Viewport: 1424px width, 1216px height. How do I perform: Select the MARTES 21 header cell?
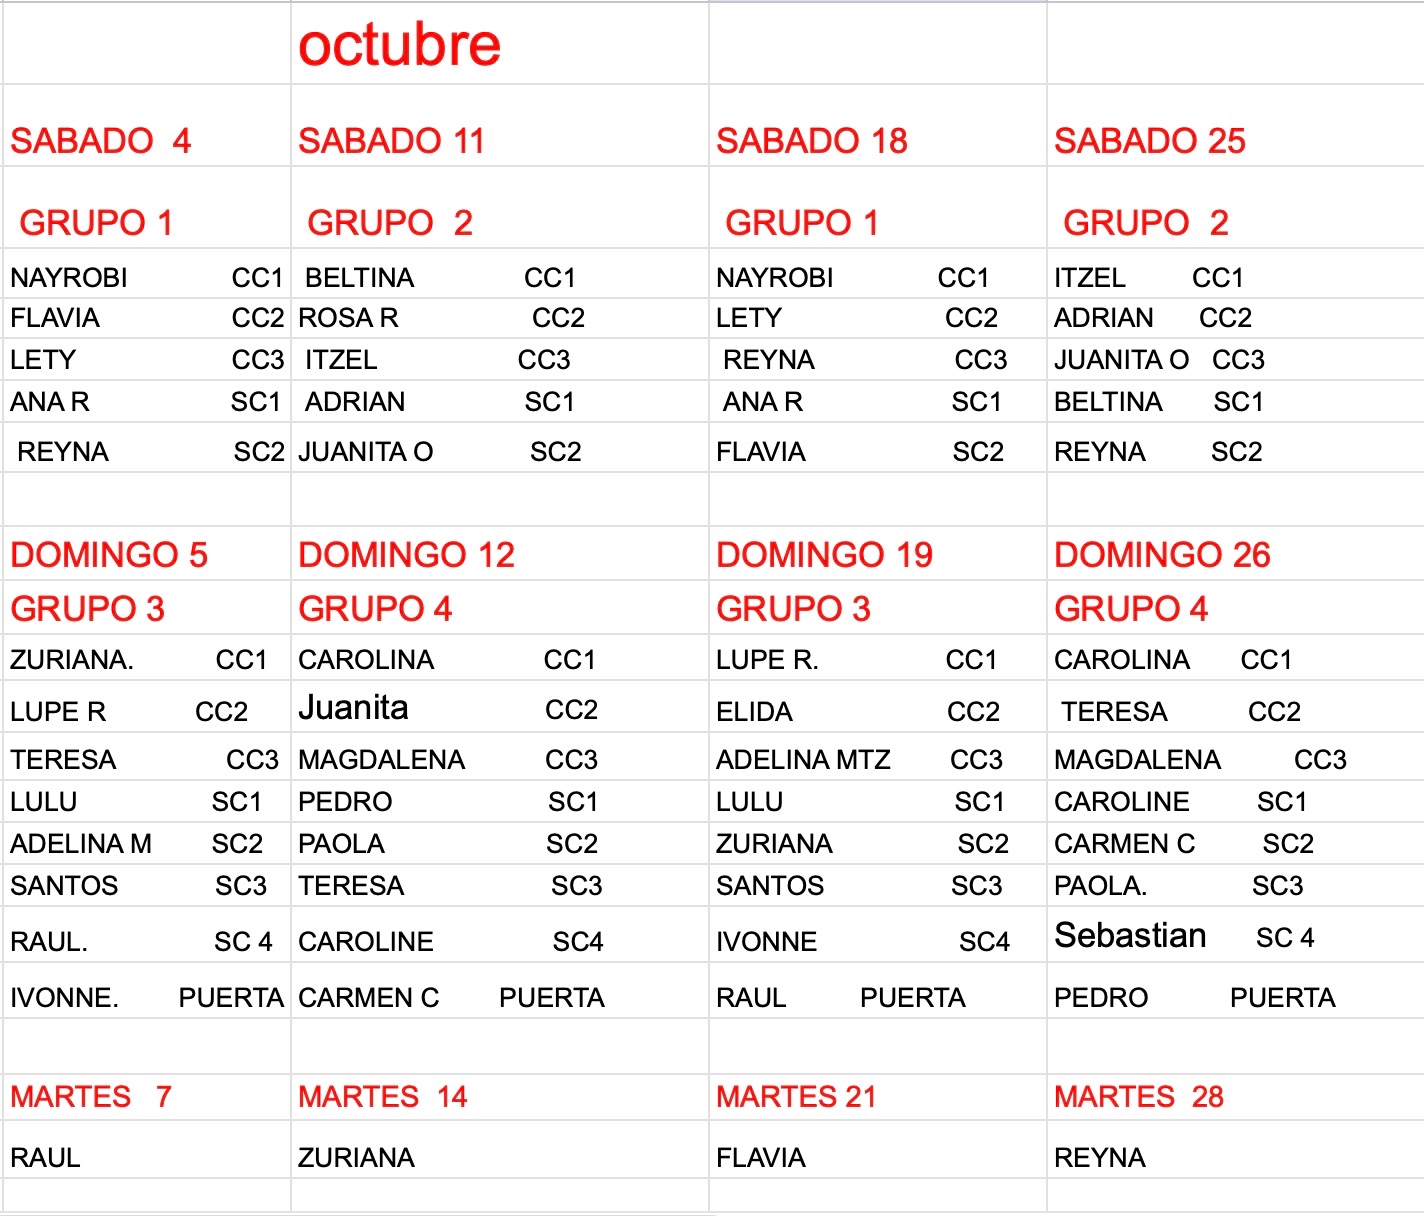point(796,1097)
